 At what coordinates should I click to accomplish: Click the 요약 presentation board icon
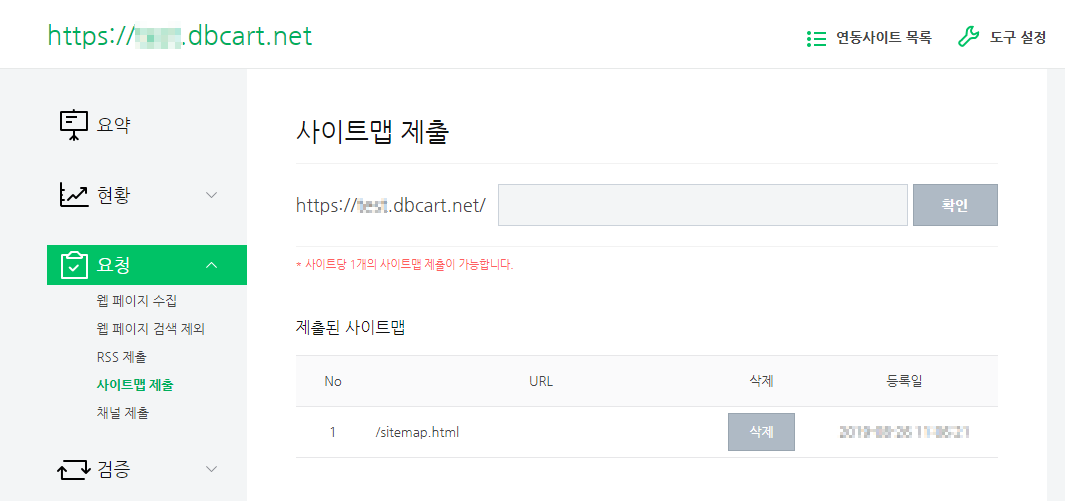(74, 125)
